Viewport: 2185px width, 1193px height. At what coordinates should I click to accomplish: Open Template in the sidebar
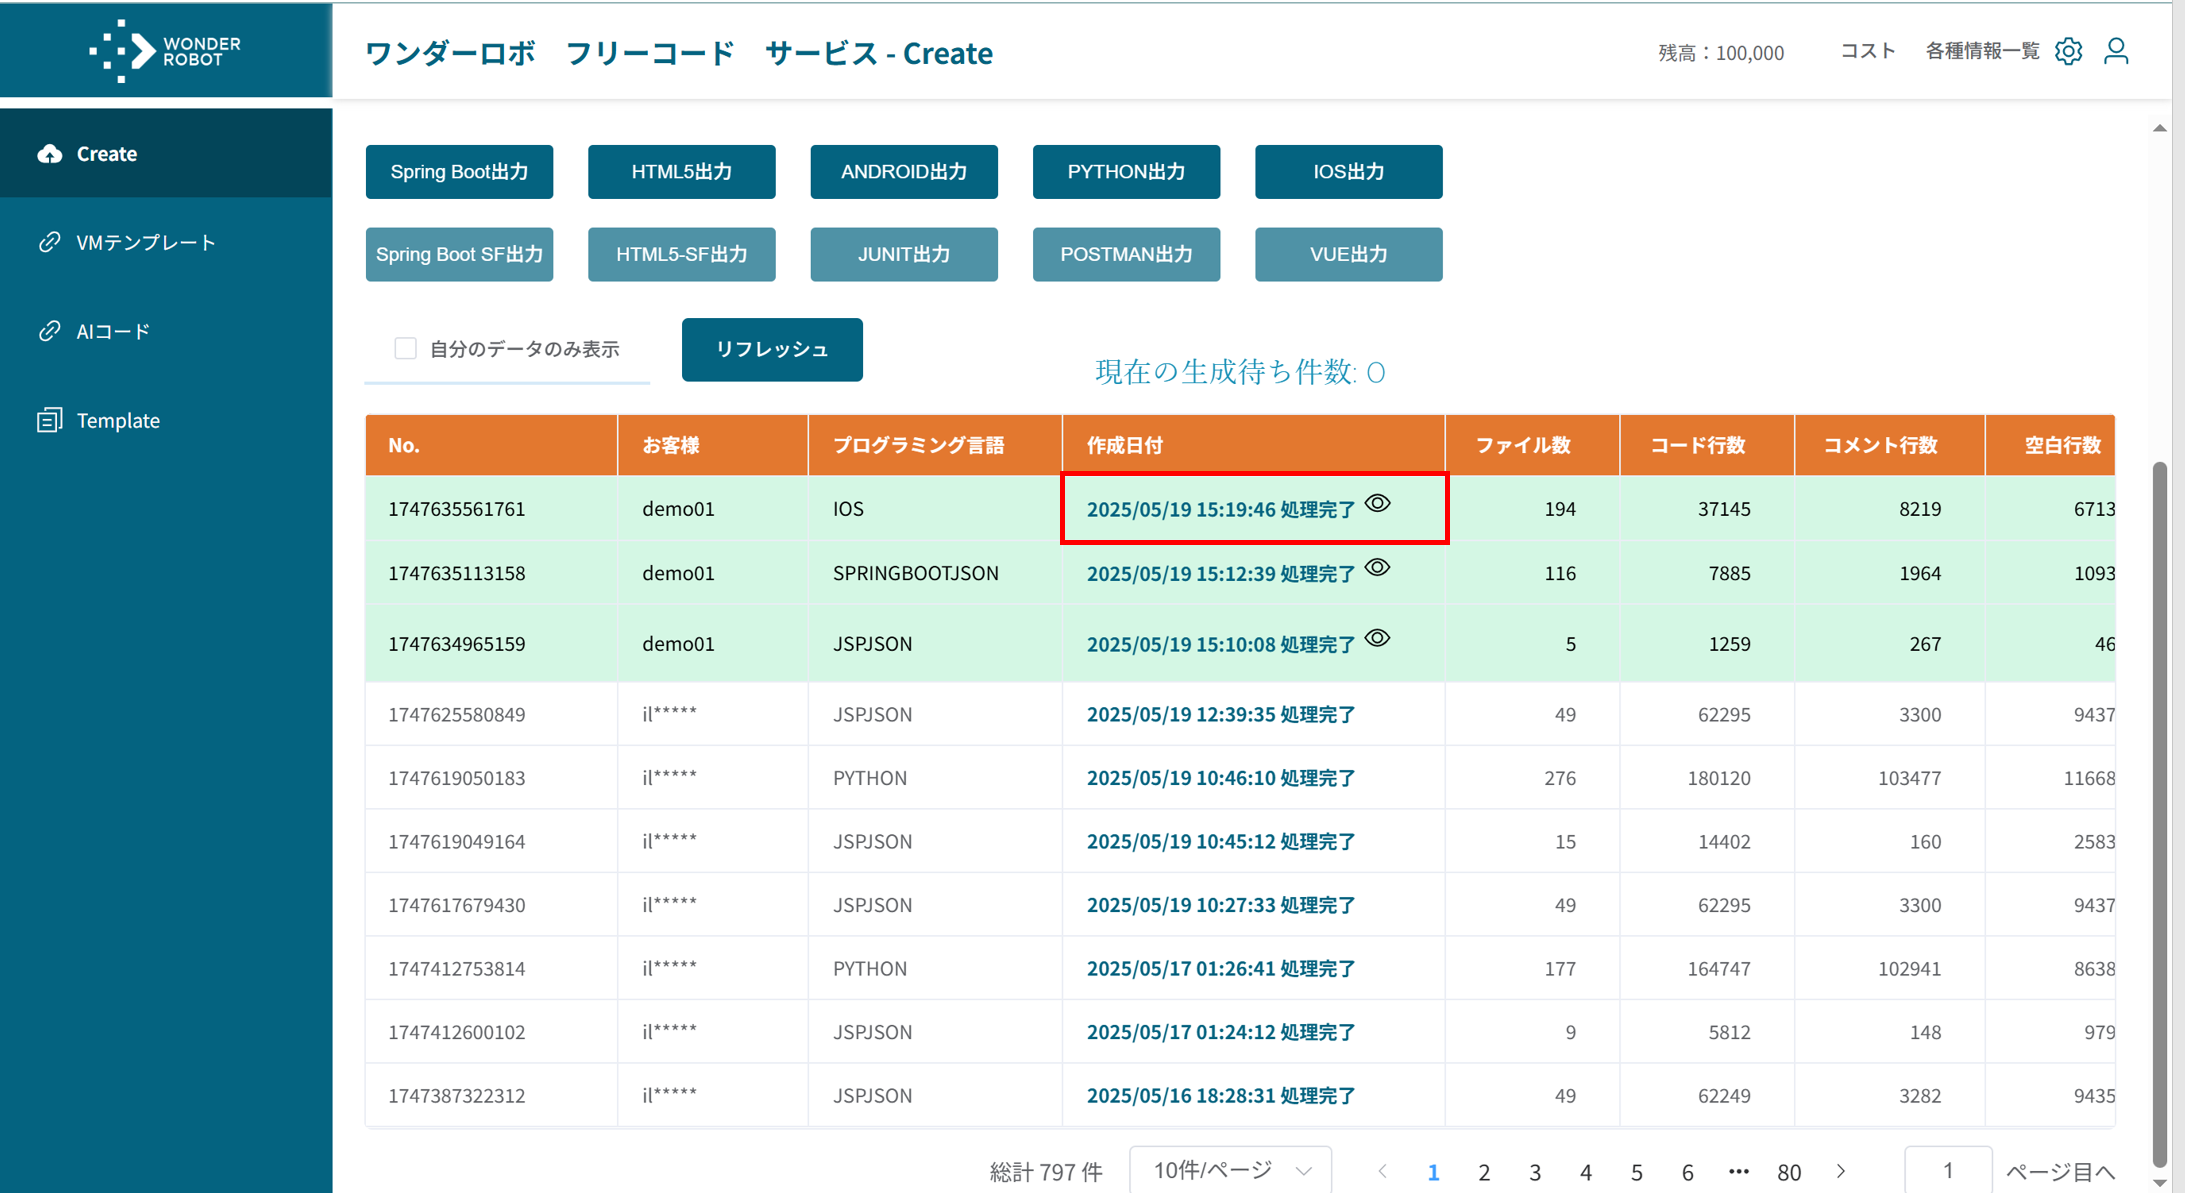click(166, 420)
